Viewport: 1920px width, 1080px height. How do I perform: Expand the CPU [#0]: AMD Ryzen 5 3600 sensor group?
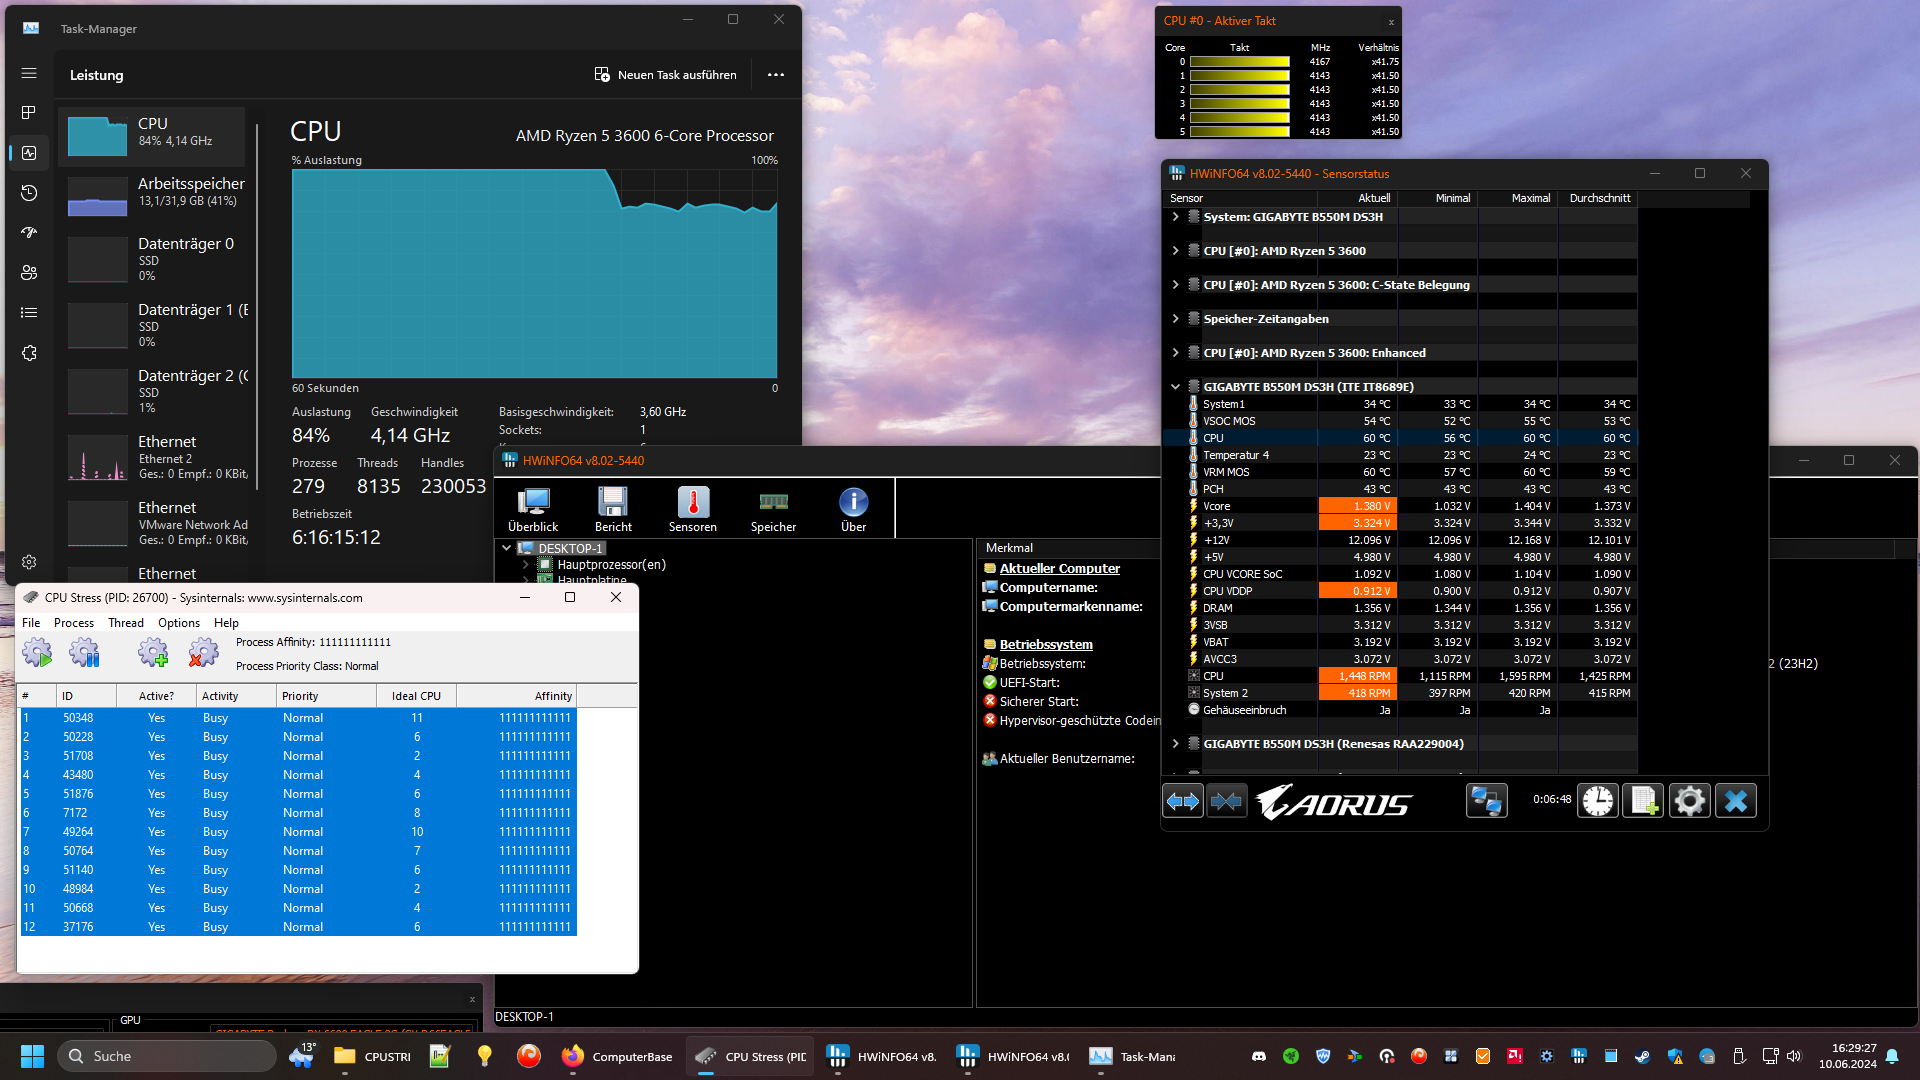click(1175, 251)
